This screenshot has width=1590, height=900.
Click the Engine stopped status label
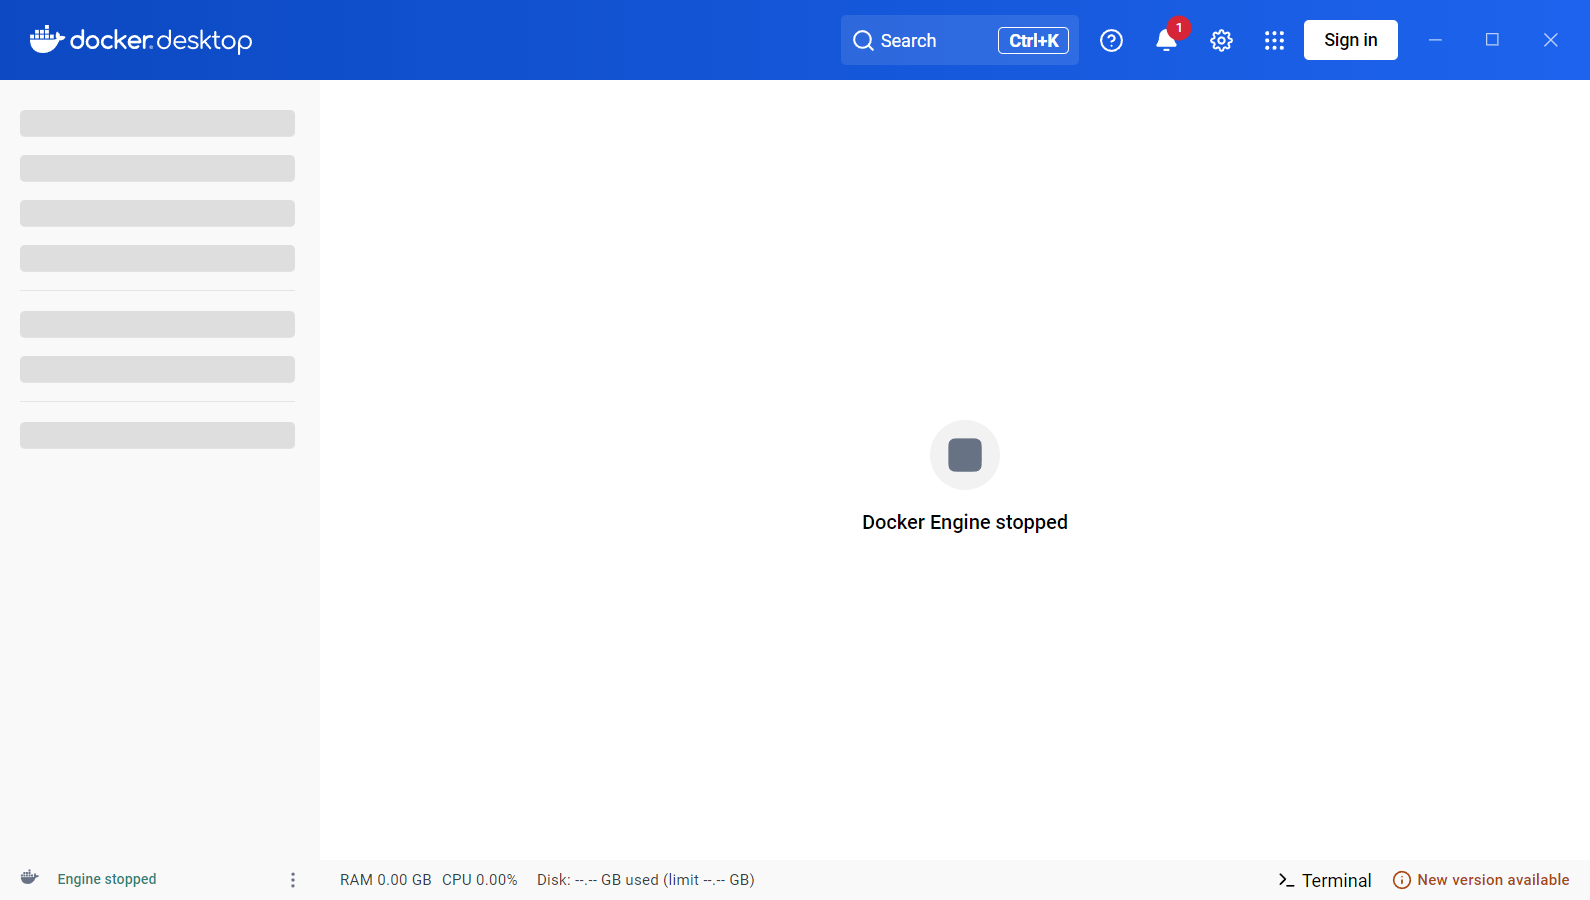click(x=107, y=879)
